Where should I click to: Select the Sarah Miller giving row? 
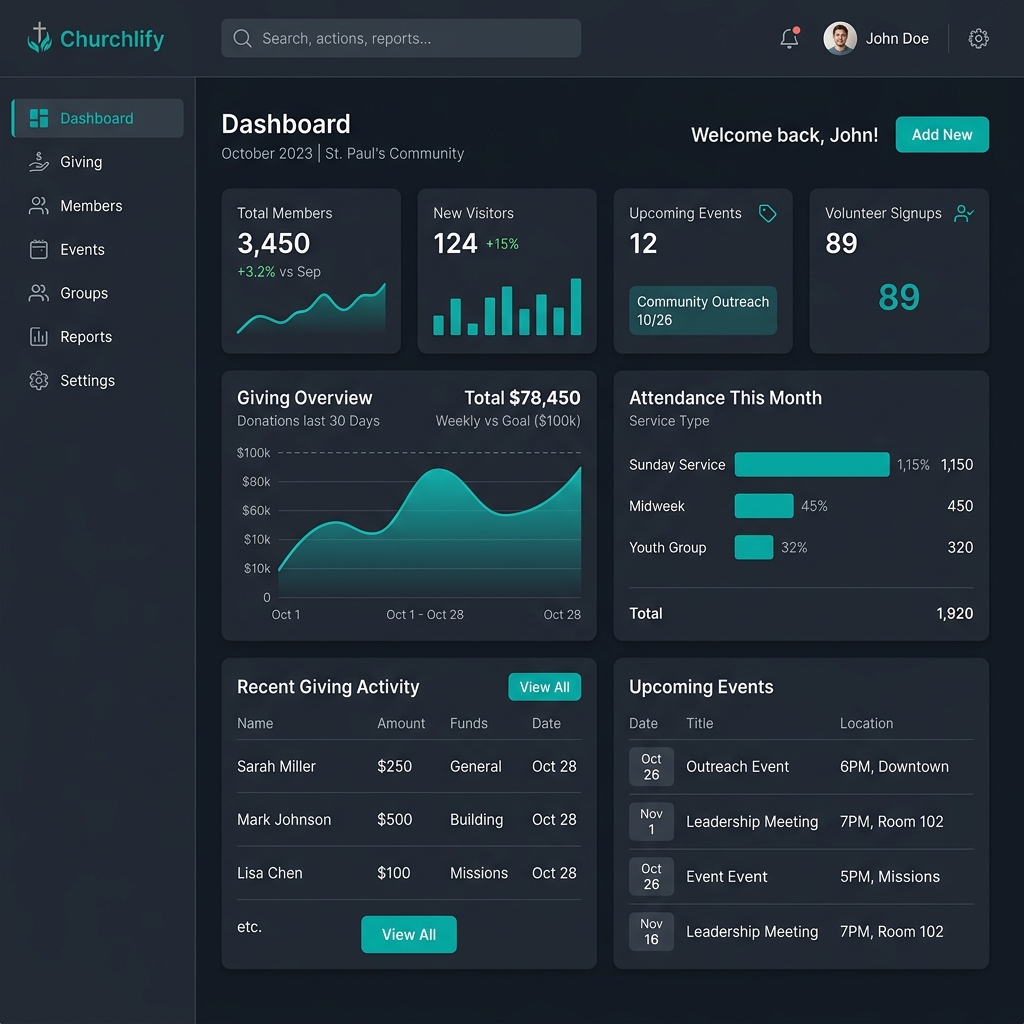tap(409, 766)
